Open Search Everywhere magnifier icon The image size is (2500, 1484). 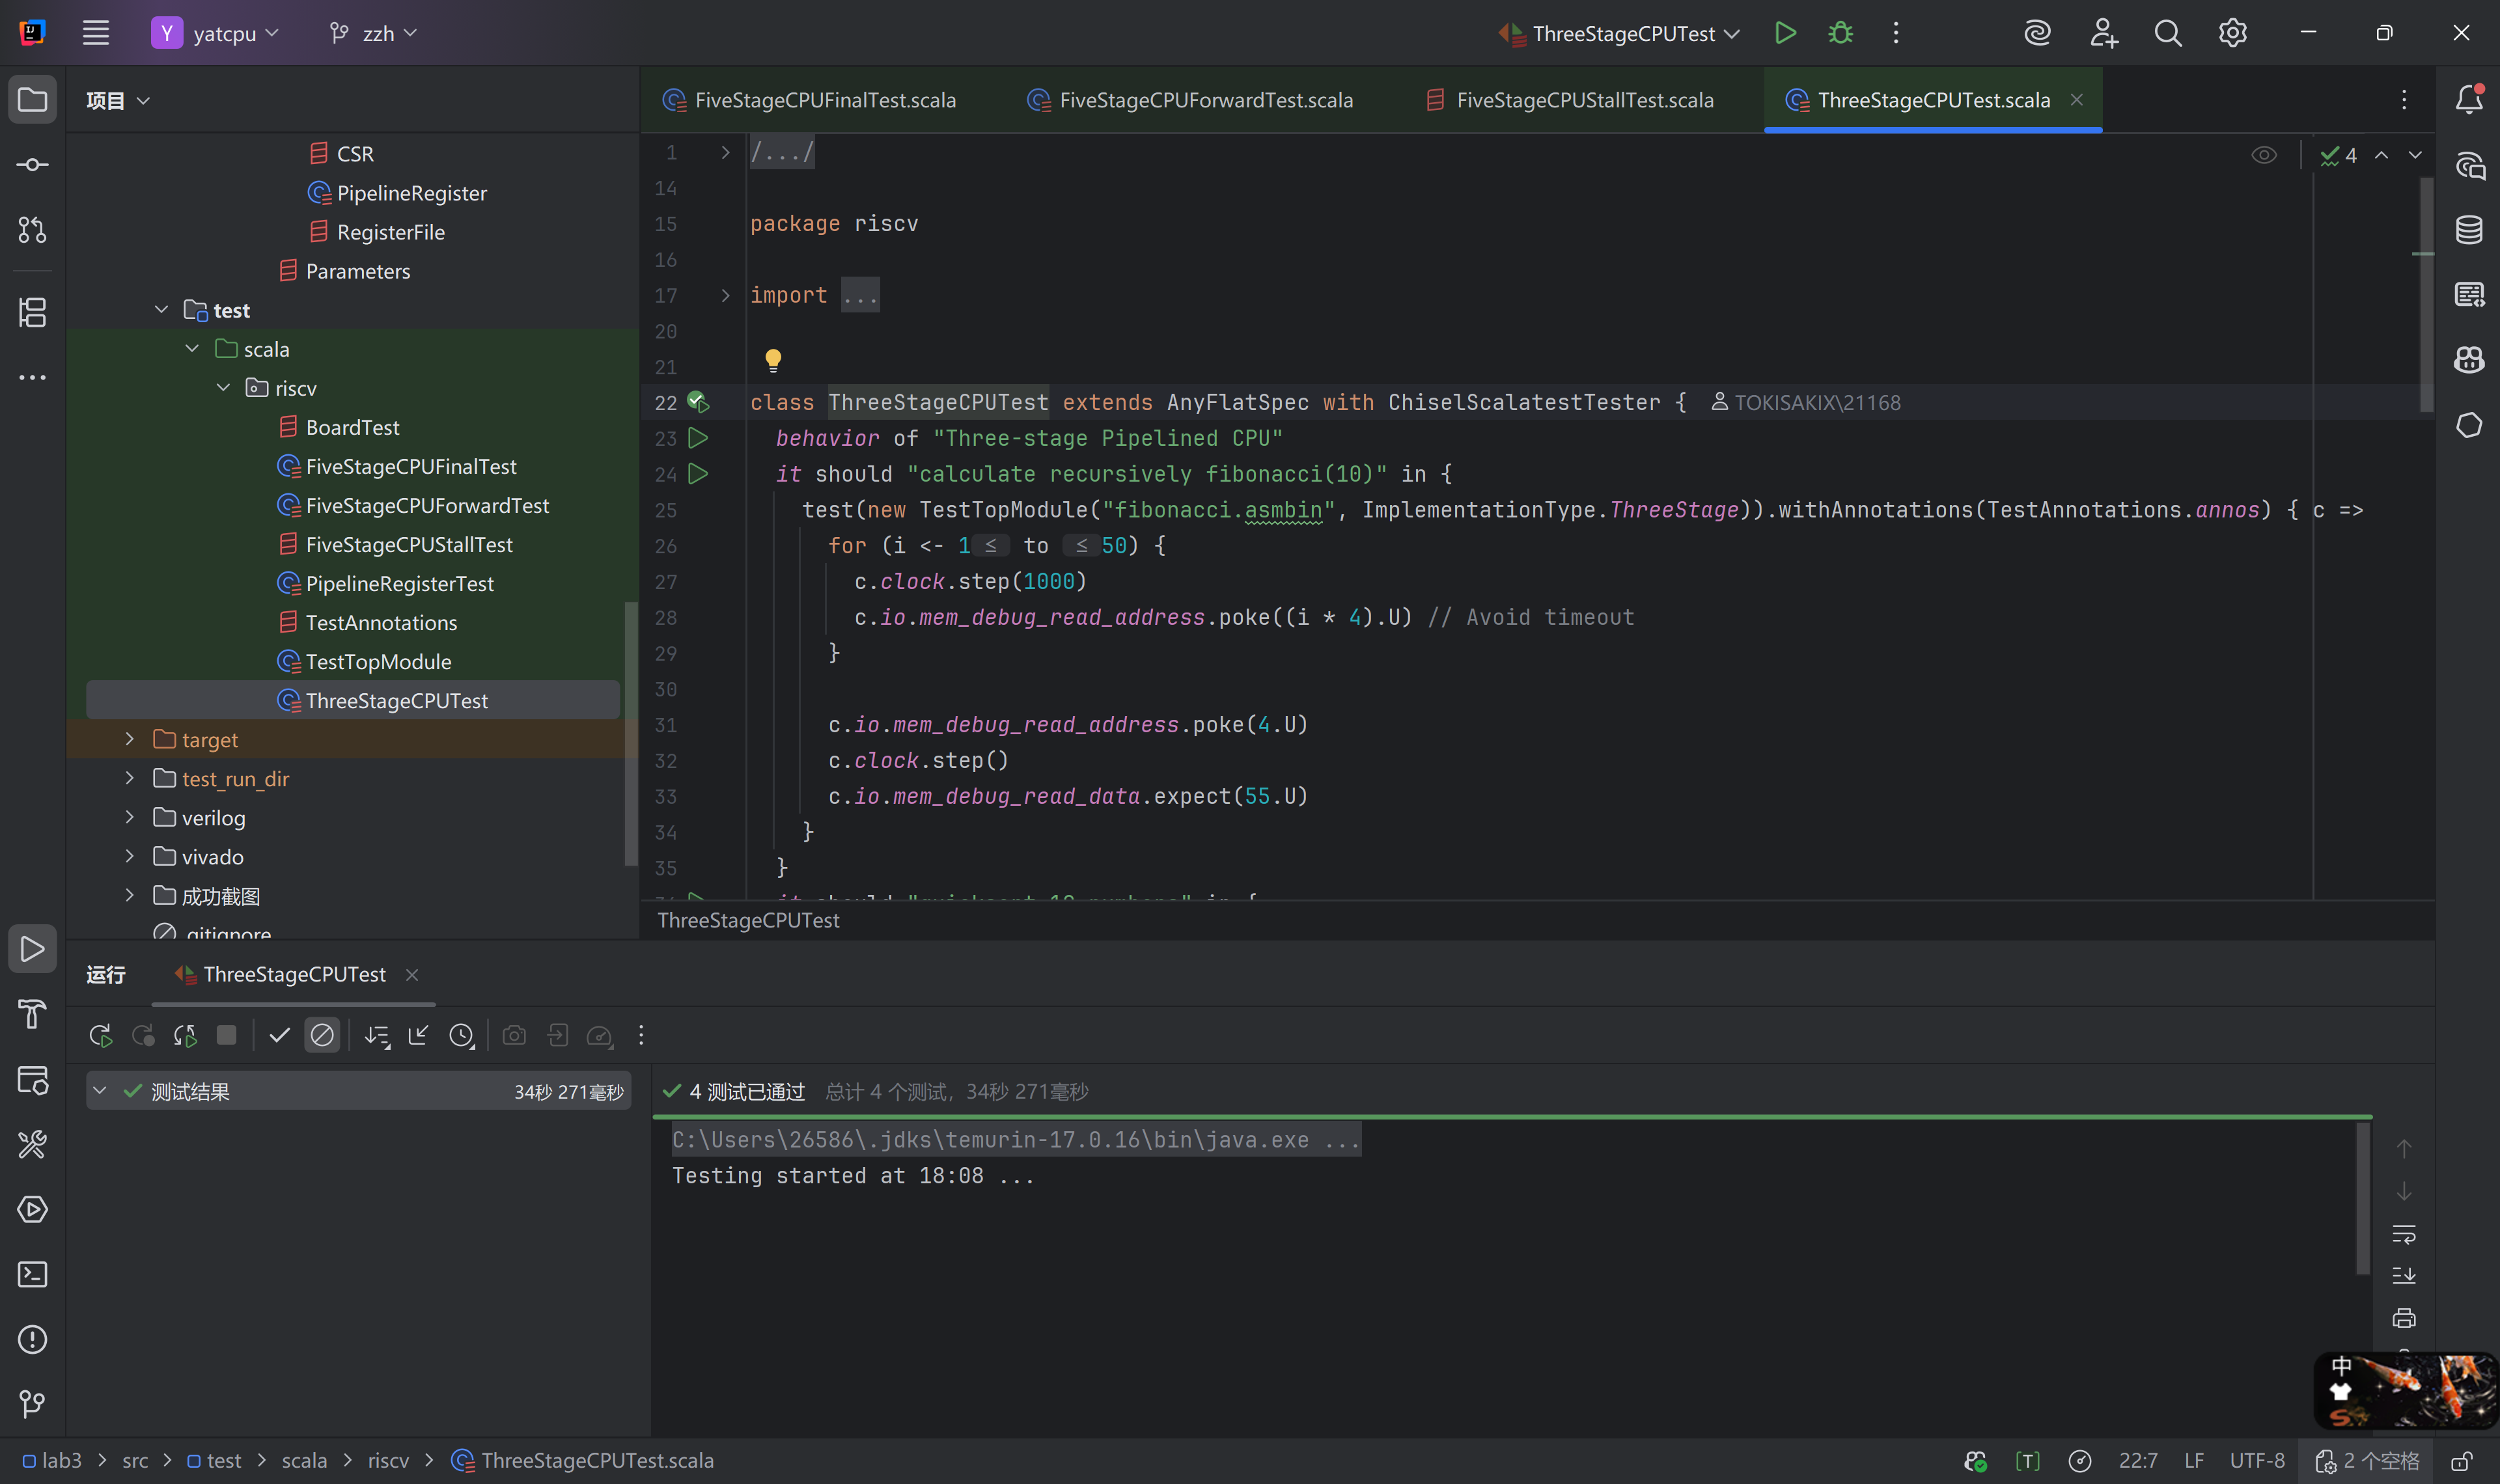pyautogui.click(x=2167, y=33)
